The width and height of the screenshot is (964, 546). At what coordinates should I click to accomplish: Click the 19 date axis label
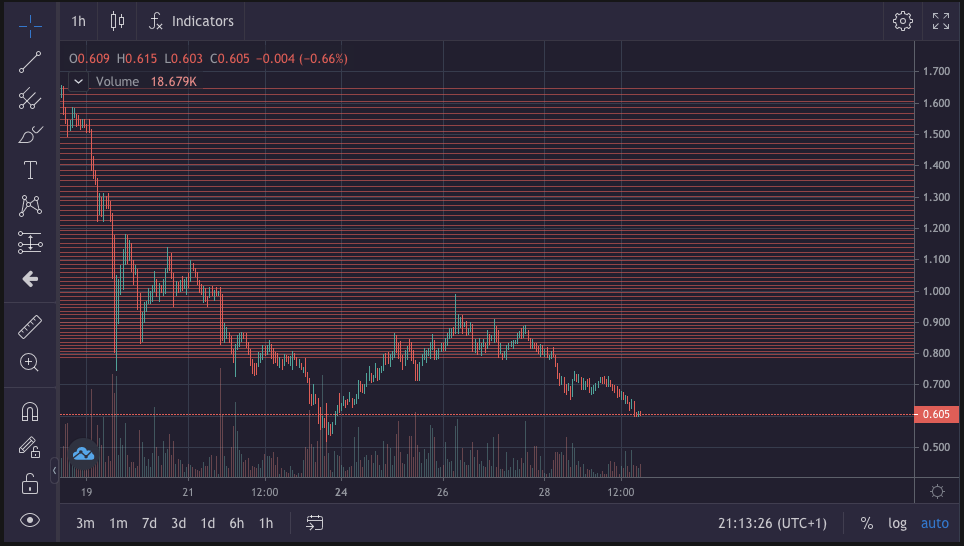(x=87, y=492)
